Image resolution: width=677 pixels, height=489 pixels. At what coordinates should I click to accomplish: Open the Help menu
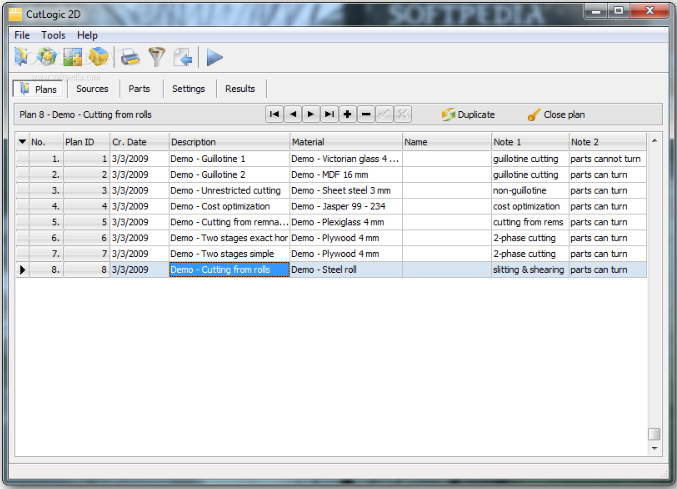tap(87, 35)
